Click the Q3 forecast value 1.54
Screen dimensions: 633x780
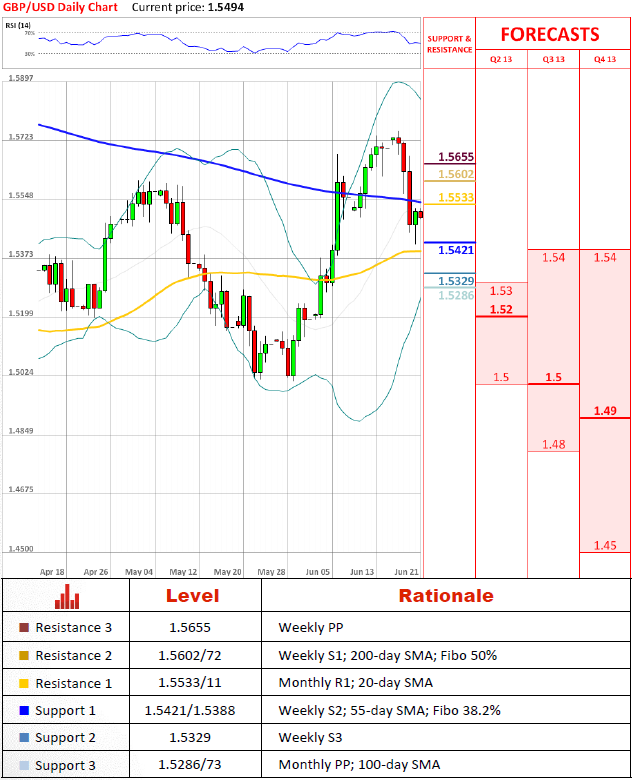(553, 258)
